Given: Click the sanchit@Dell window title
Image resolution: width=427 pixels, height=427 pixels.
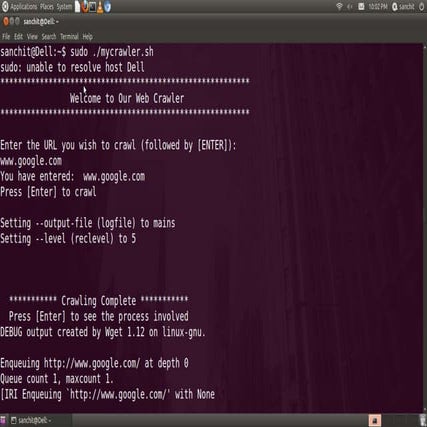Looking at the screenshot, I should click(x=41, y=22).
